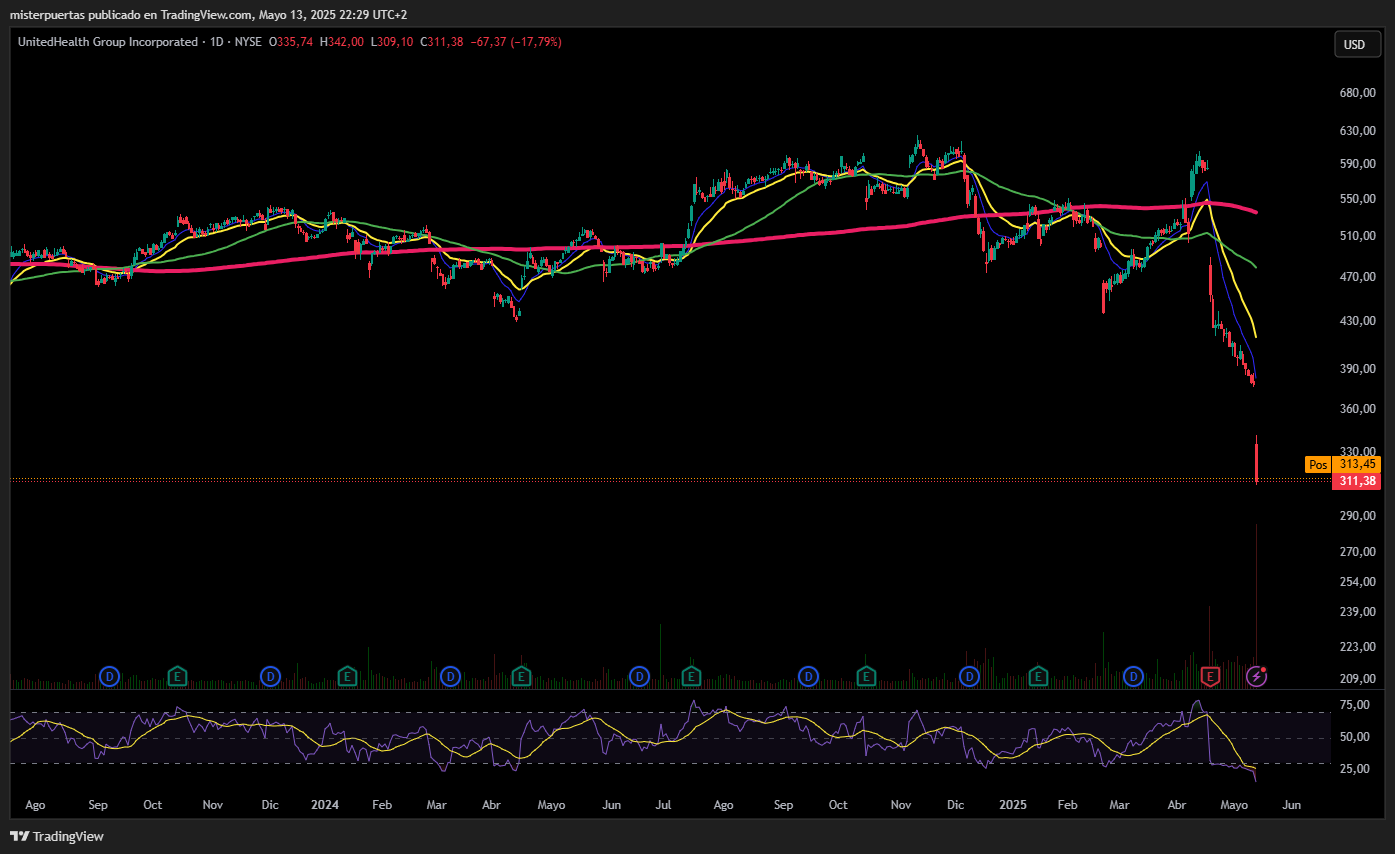Click the low value L309,10
The height and width of the screenshot is (854, 1395).
(x=392, y=42)
